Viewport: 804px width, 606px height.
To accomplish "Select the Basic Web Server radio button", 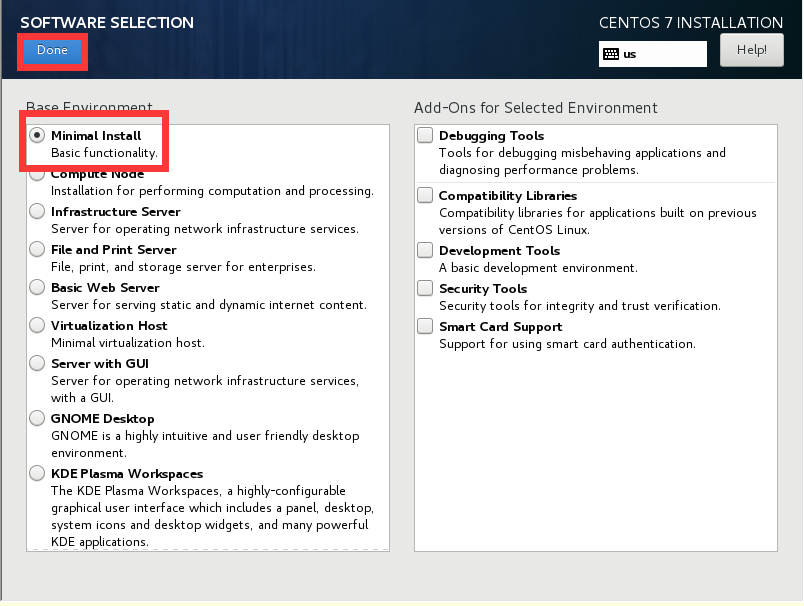I will [x=38, y=288].
